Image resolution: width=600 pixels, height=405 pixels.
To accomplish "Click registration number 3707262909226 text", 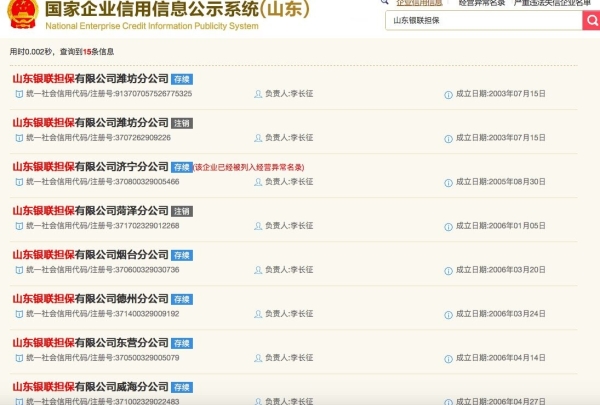I will [143, 138].
